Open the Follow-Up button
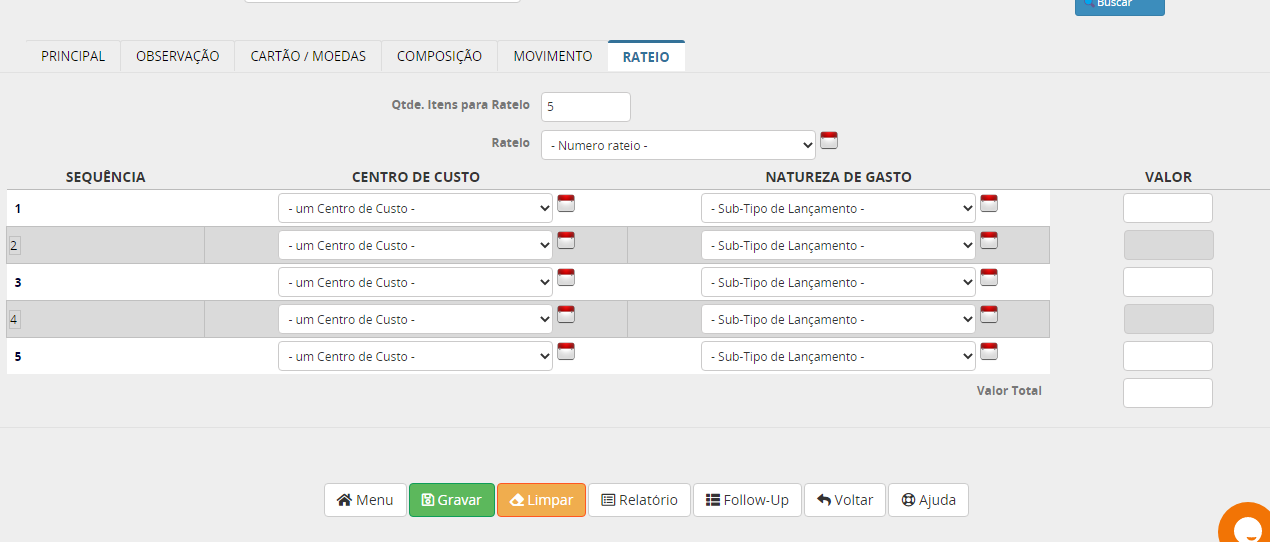Screen dimensions: 1270x542 (747, 500)
